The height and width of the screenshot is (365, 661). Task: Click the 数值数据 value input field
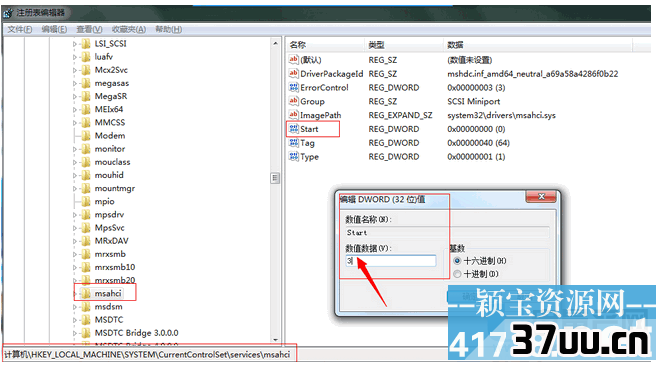click(x=391, y=261)
